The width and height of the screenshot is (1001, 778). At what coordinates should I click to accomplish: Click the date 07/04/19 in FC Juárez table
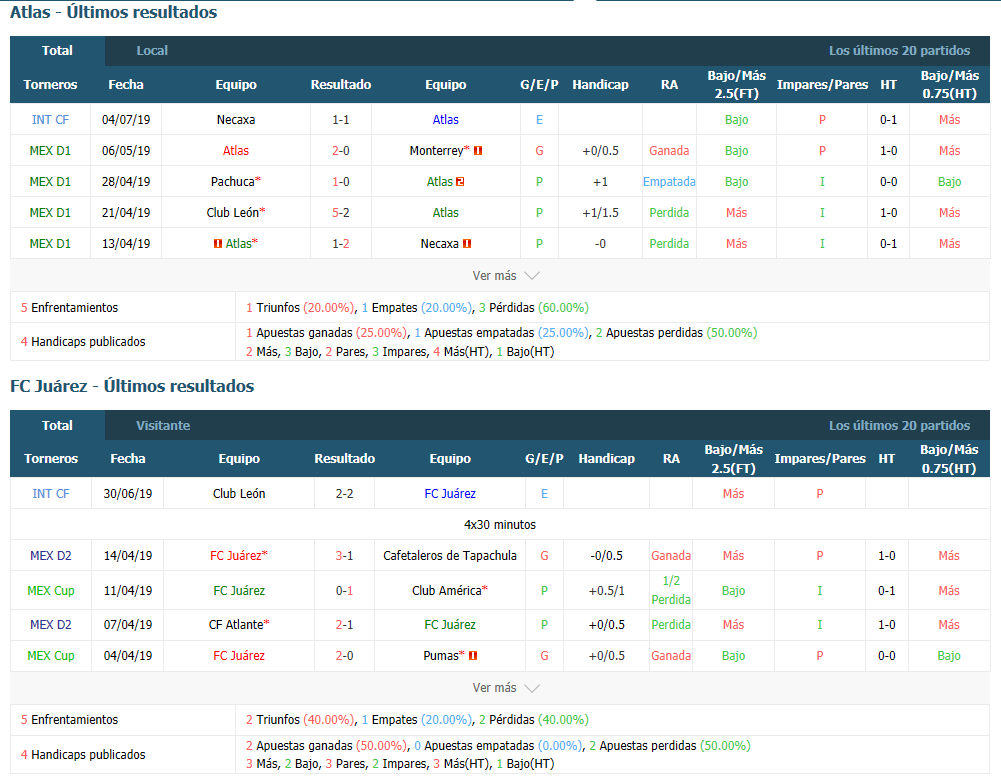tap(128, 625)
